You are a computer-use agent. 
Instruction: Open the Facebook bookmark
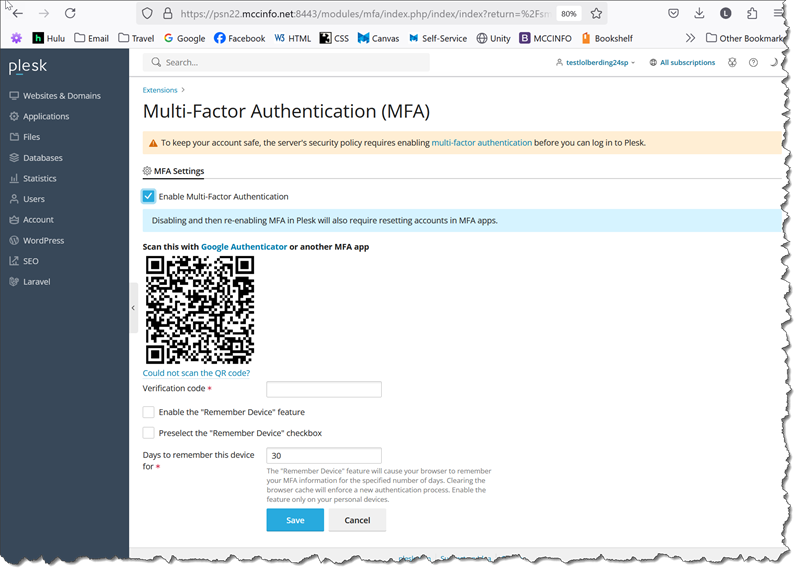click(x=240, y=38)
